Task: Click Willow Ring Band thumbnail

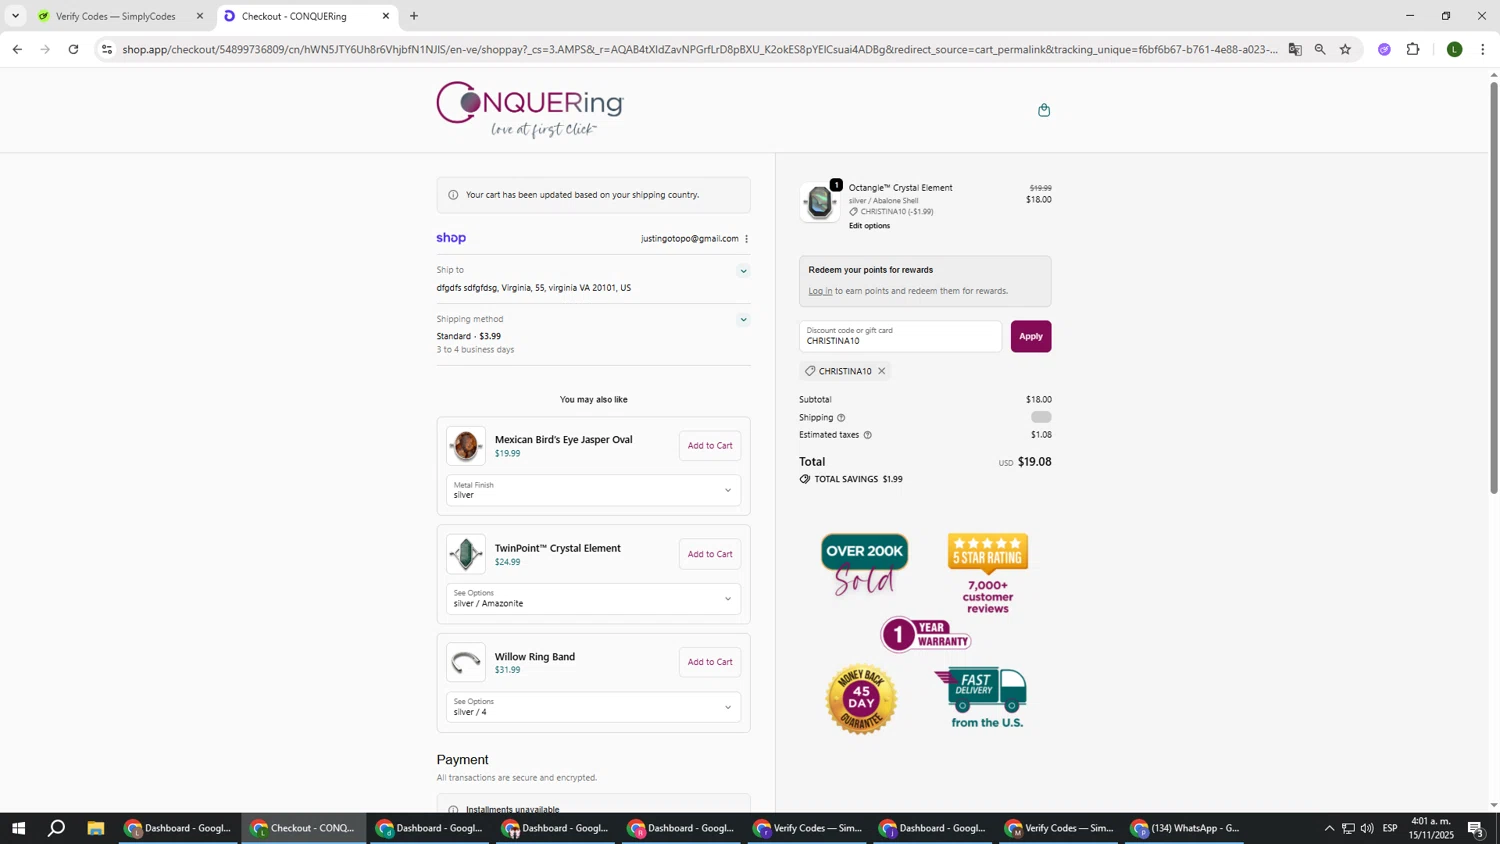Action: coord(466,662)
